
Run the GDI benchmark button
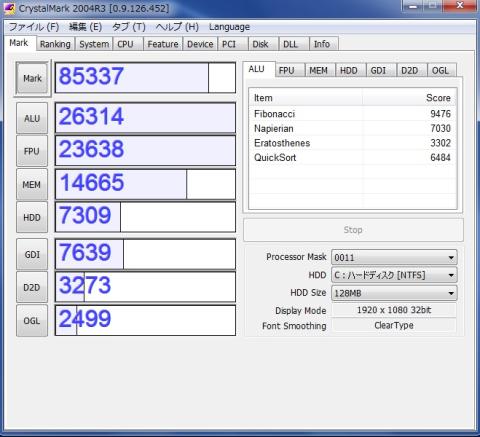[x=32, y=254]
